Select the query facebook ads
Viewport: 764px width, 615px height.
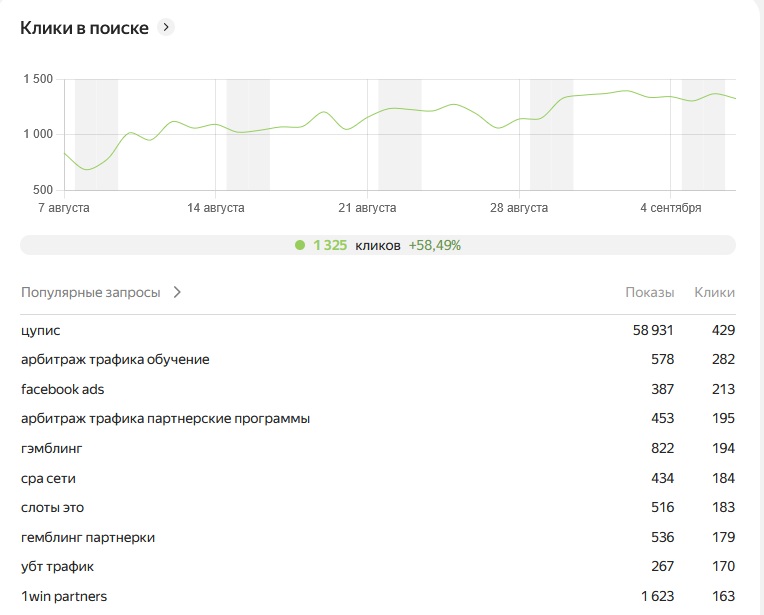point(62,389)
